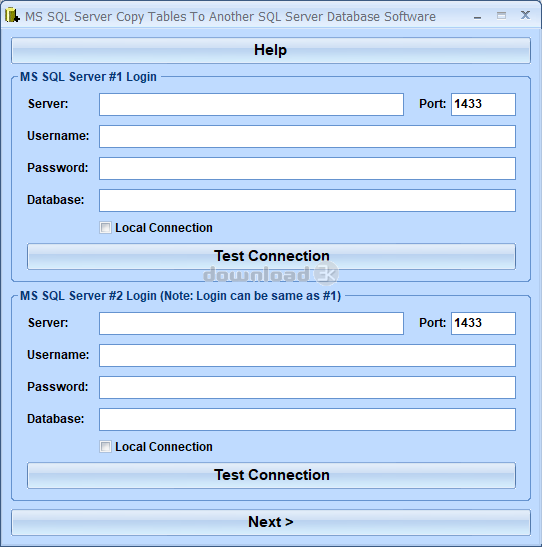Test Connection for SQL Server #1
This screenshot has height=547, width=542.
[271, 256]
